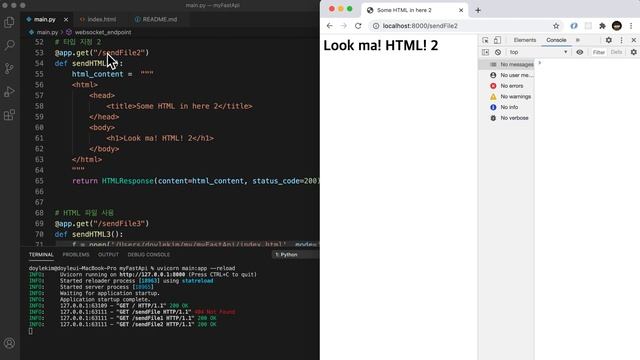Image resolution: width=640 pixels, height=360 pixels.
Task: Close the 'Some HTML in here 2' tab
Action: [x=461, y=10]
